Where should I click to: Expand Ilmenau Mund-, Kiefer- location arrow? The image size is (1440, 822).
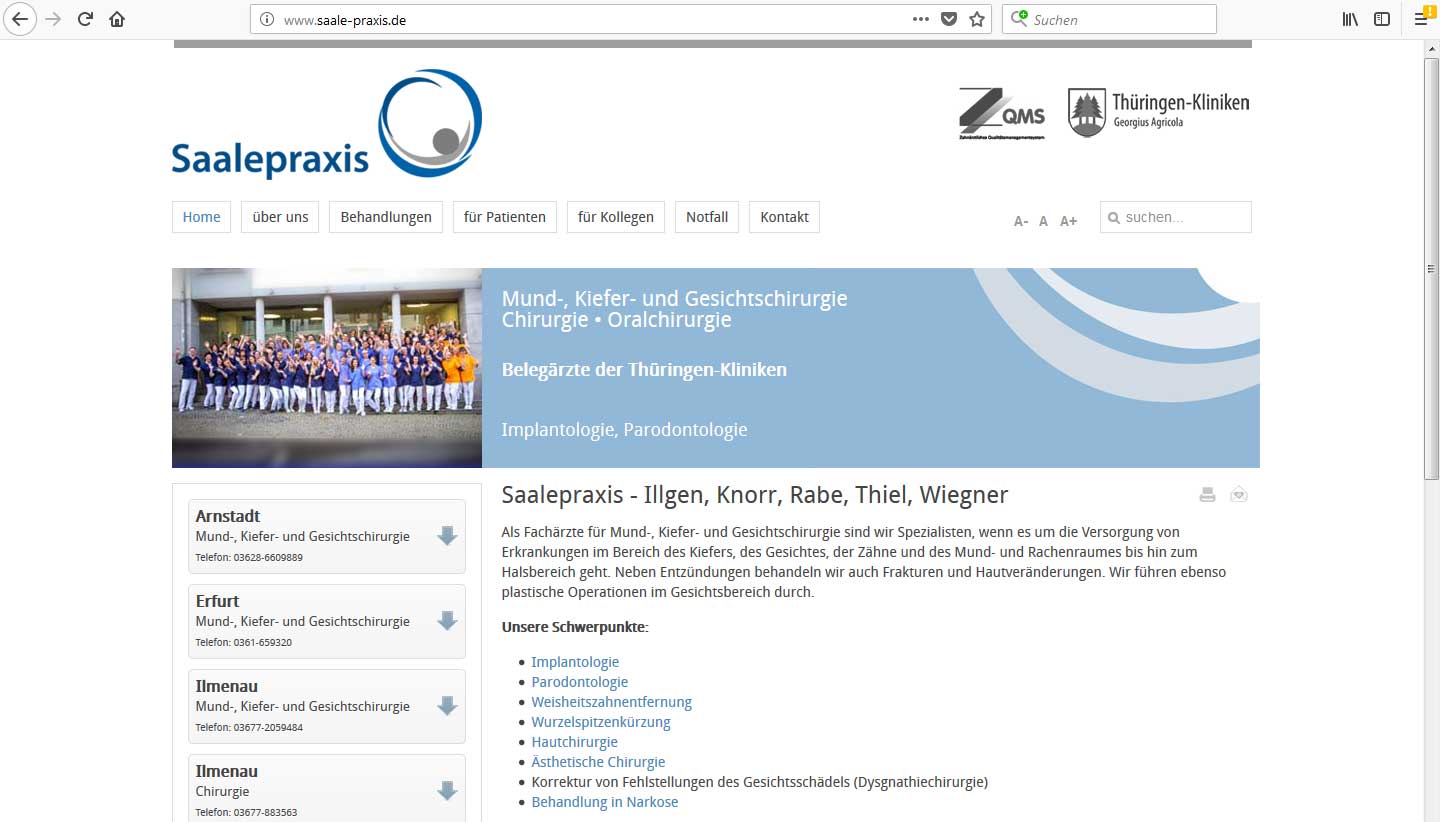pyautogui.click(x=447, y=706)
